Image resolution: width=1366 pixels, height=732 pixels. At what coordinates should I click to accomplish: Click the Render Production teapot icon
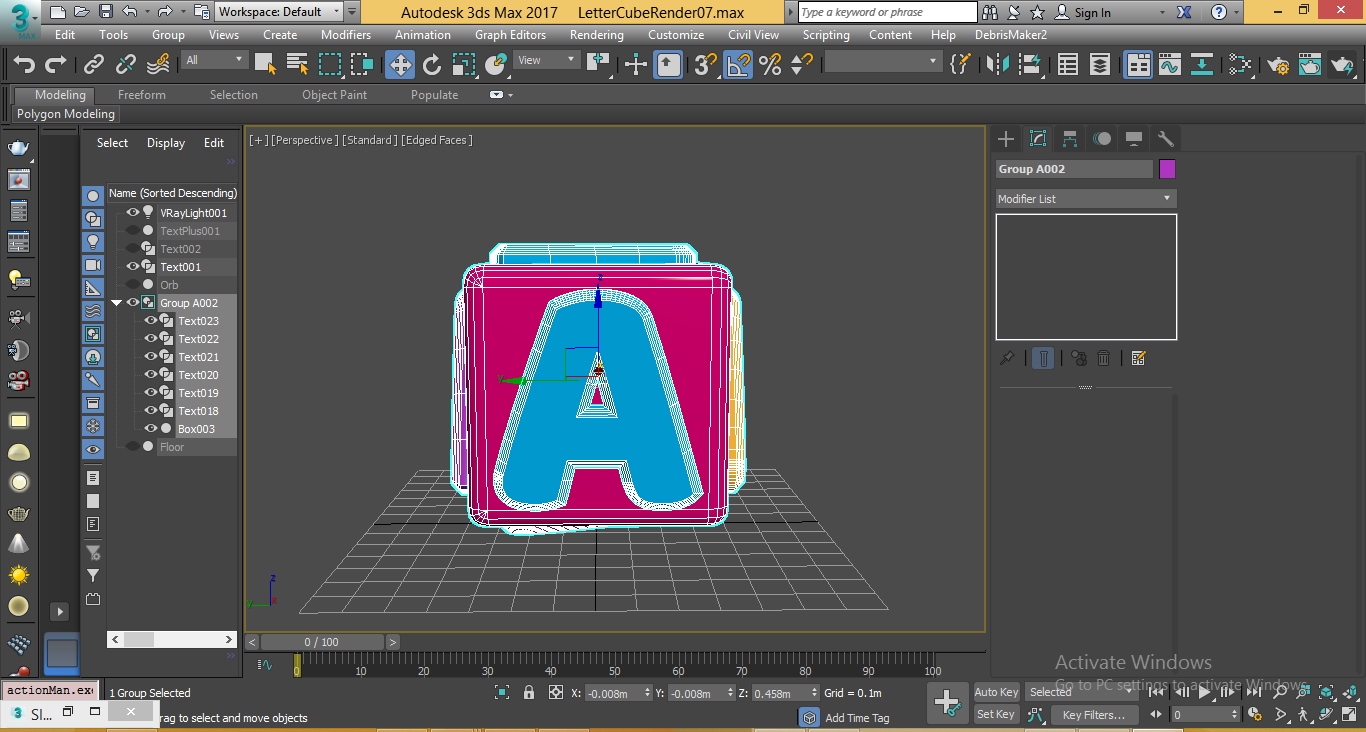tap(1342, 65)
